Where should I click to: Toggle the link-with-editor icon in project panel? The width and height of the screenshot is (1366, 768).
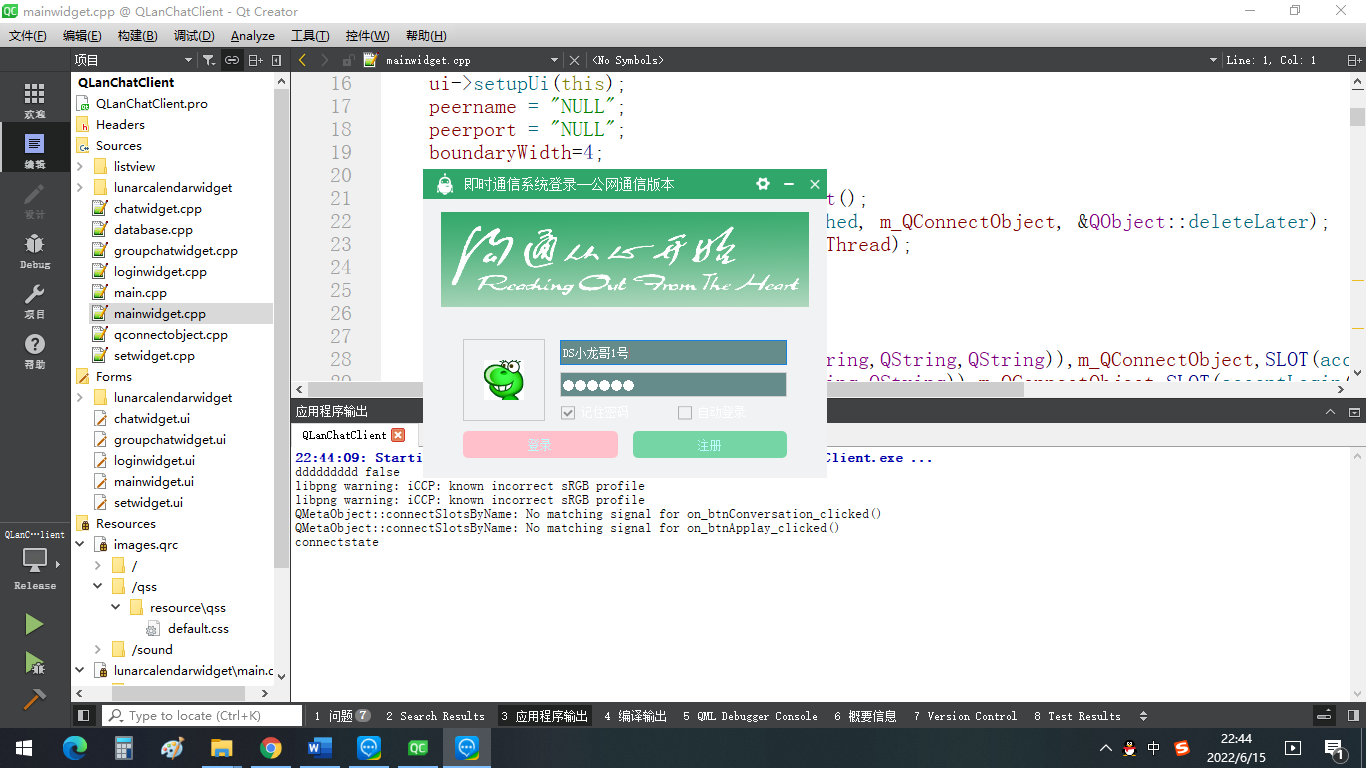click(231, 60)
